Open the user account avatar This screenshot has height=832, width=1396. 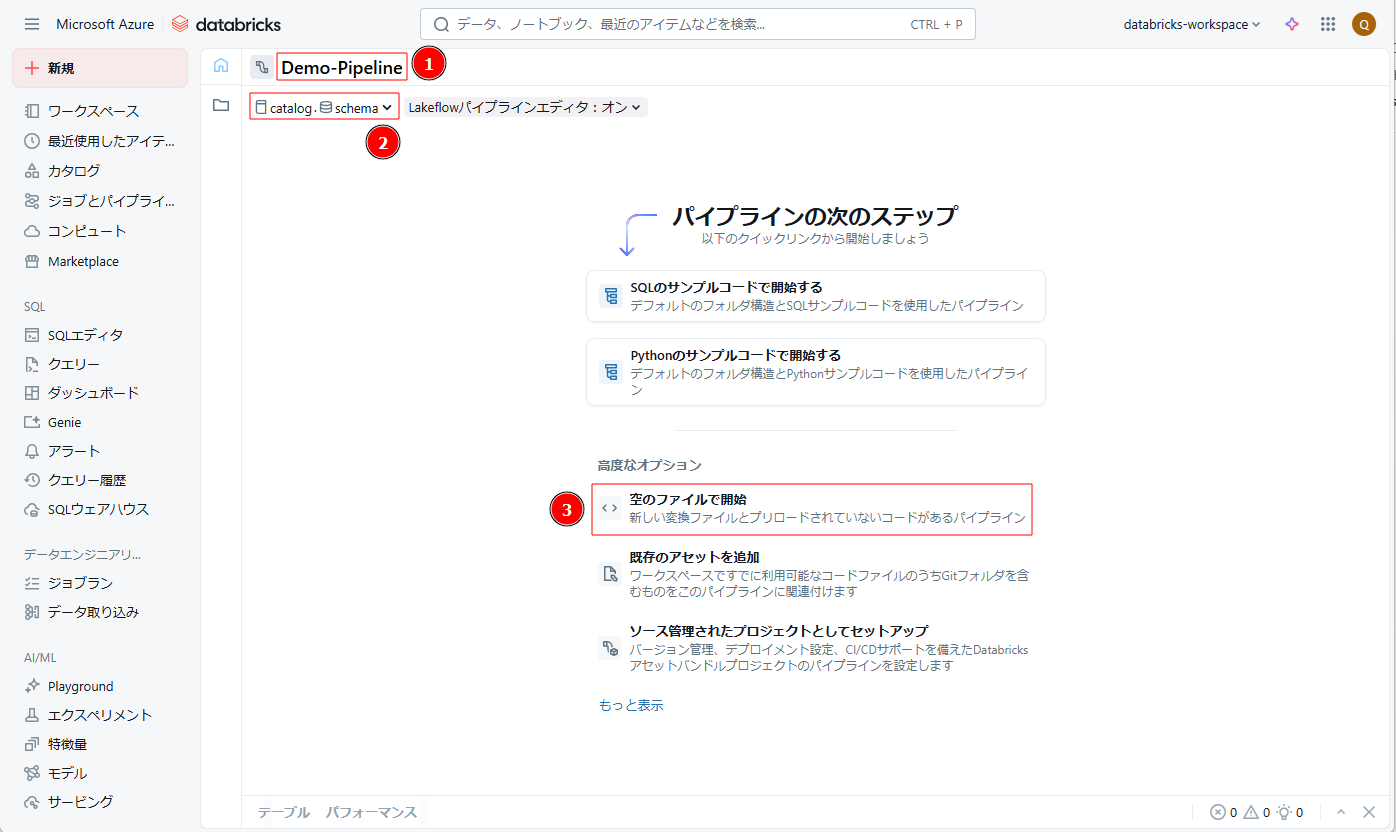(1364, 24)
